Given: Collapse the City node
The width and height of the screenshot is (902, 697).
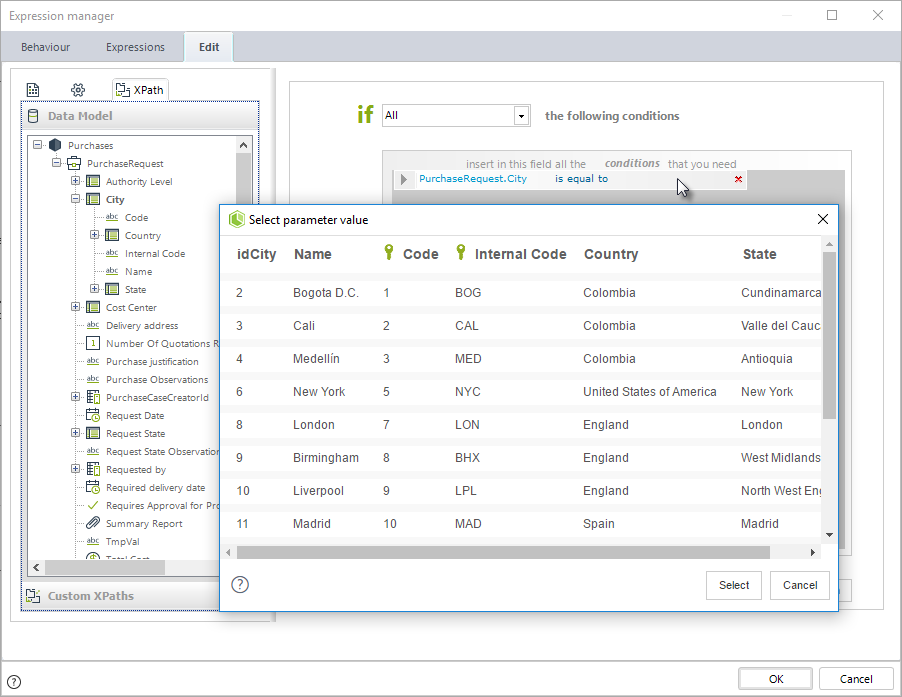Looking at the screenshot, I should 75,199.
